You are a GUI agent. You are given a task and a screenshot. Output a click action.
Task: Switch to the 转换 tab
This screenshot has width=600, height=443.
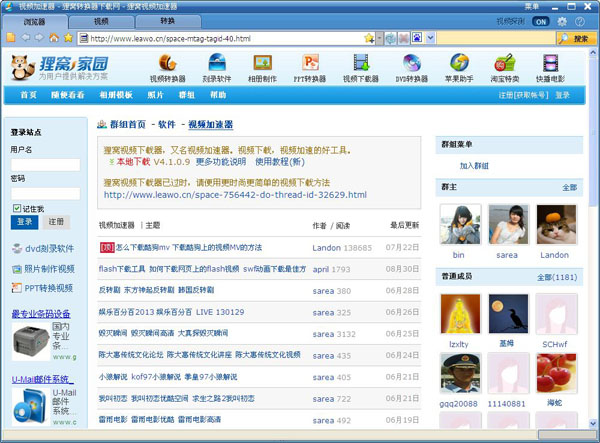pos(168,22)
